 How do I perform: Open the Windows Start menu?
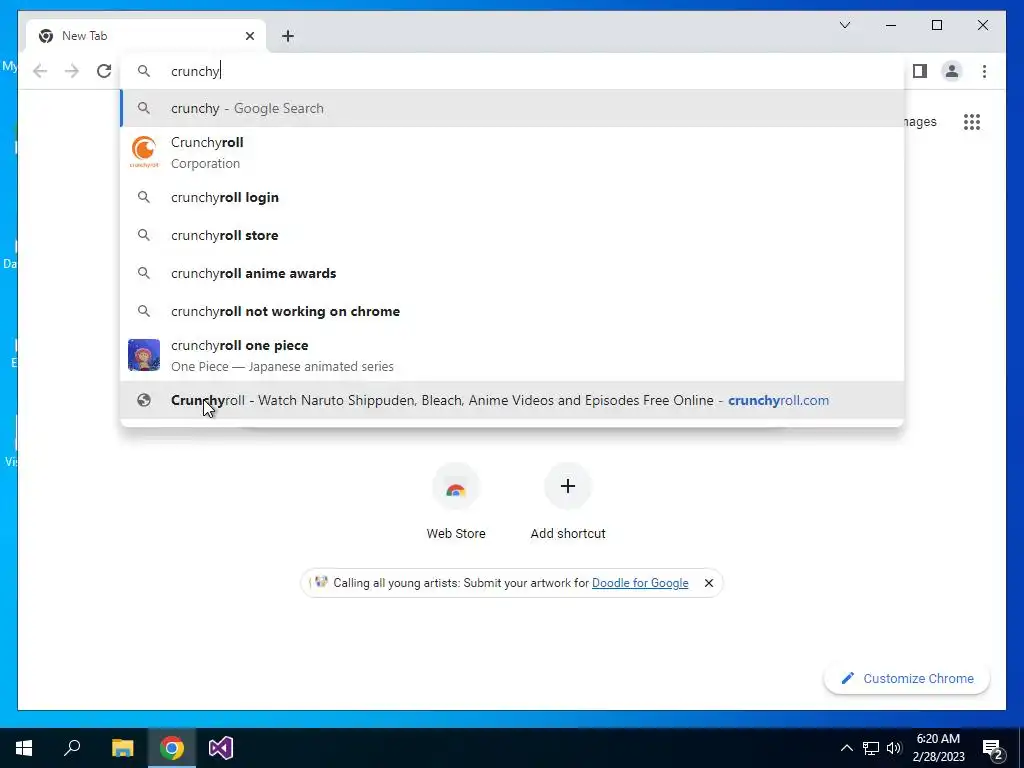tap(24, 748)
